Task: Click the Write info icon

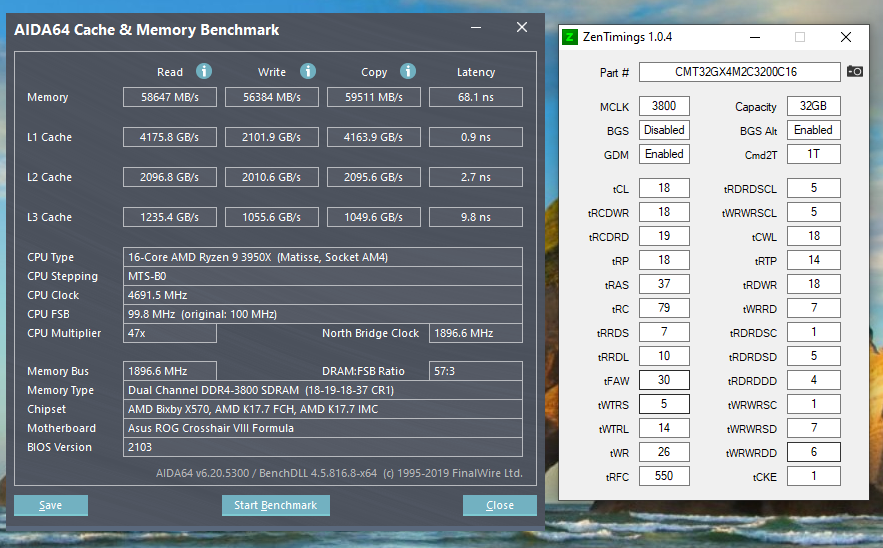Action: click(307, 71)
